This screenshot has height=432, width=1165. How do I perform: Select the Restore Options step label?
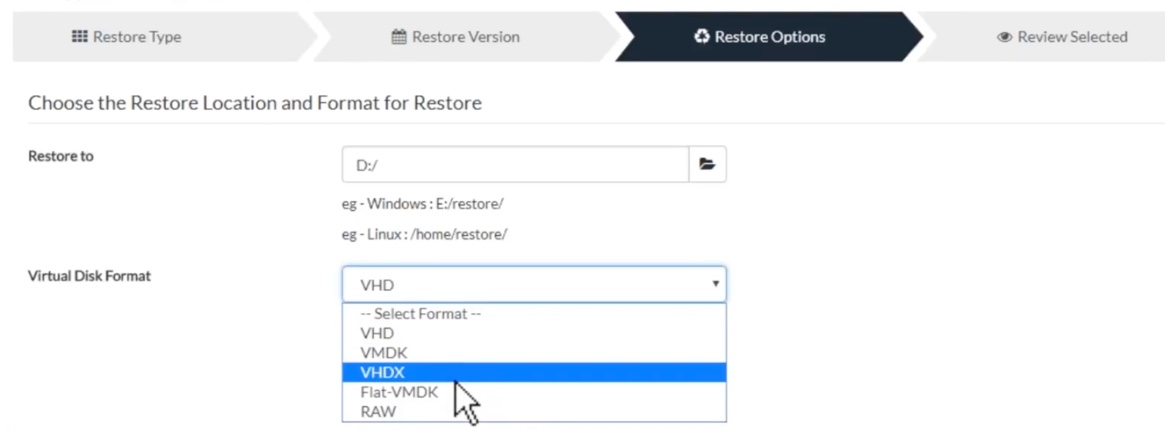768,38
